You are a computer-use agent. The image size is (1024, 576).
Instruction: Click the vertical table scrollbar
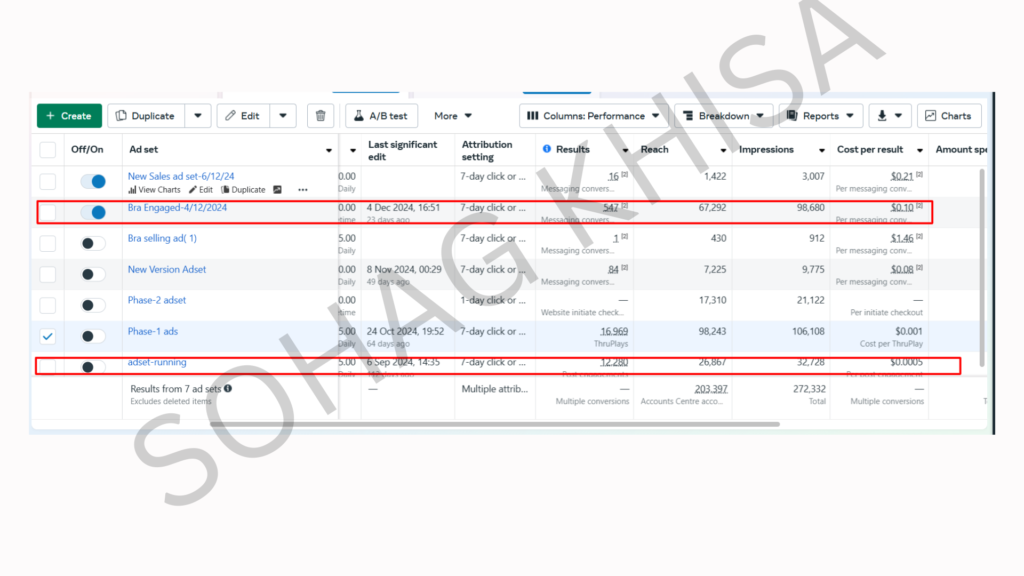(x=982, y=268)
